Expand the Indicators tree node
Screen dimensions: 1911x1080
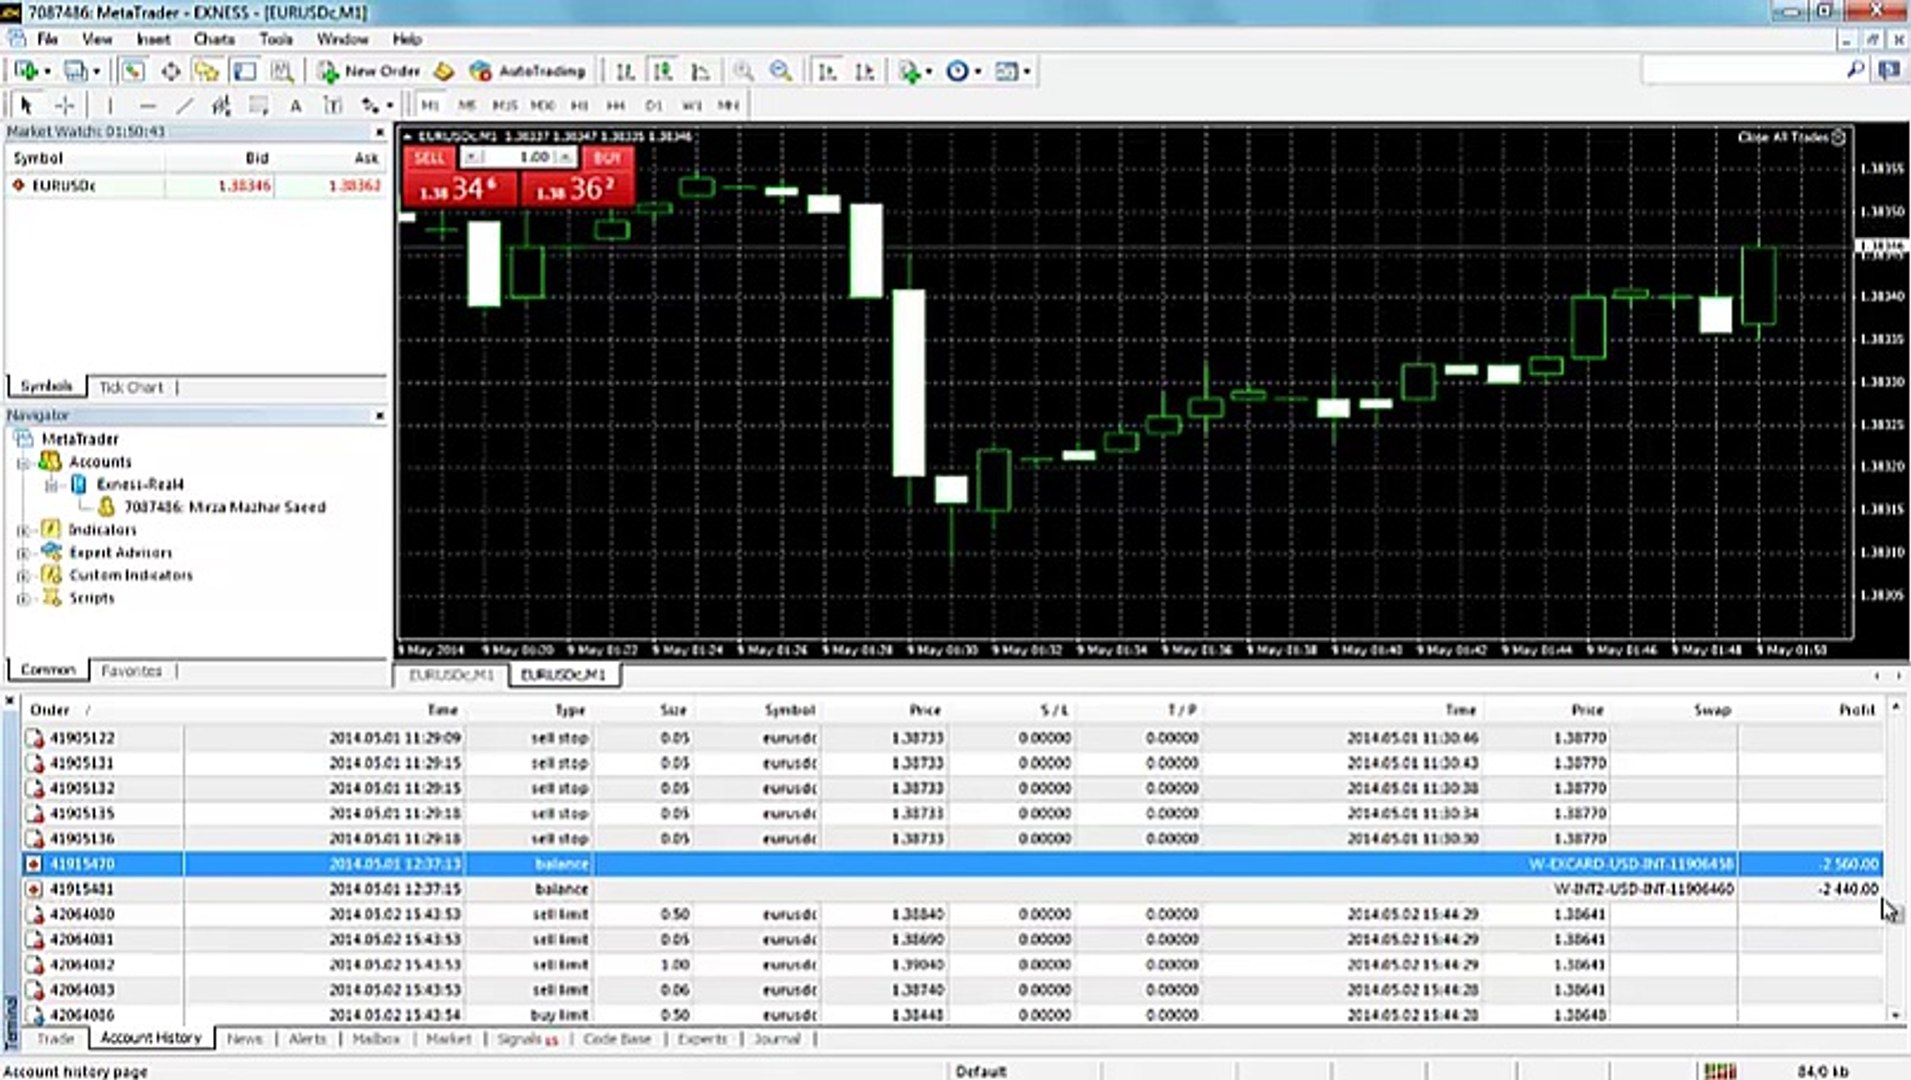click(x=25, y=530)
